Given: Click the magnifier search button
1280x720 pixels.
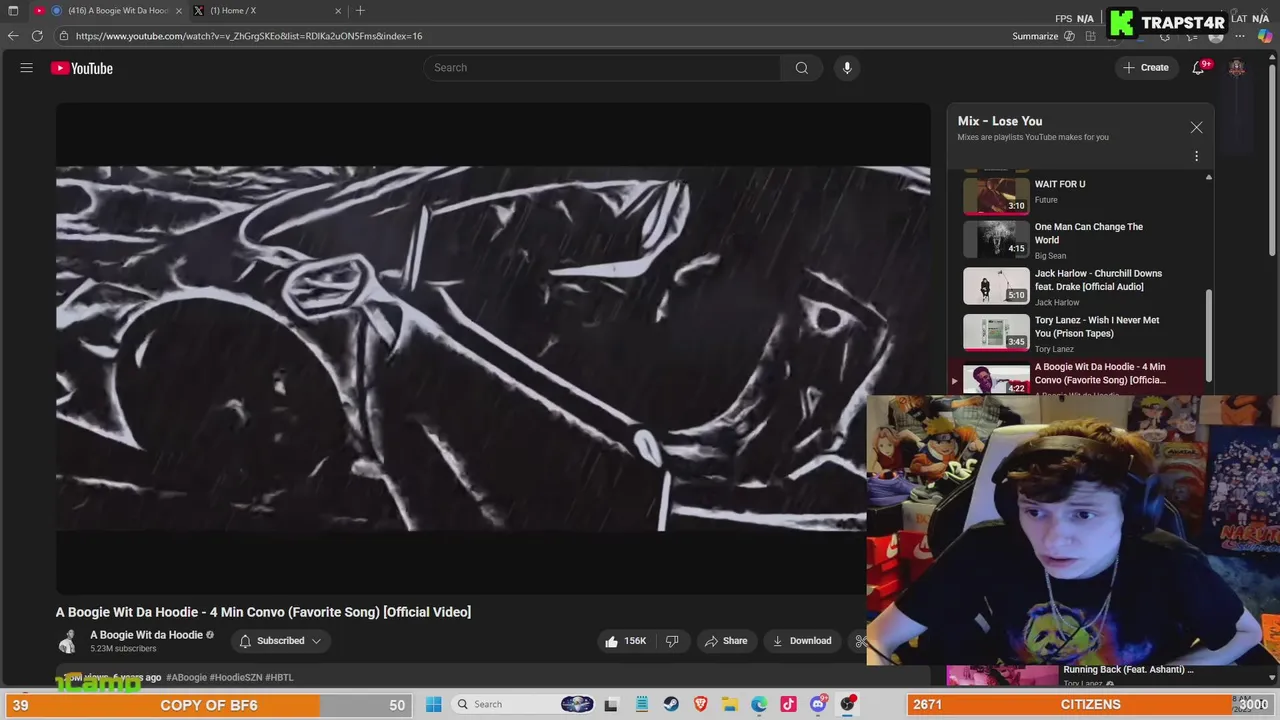Looking at the screenshot, I should pyautogui.click(x=802, y=68).
